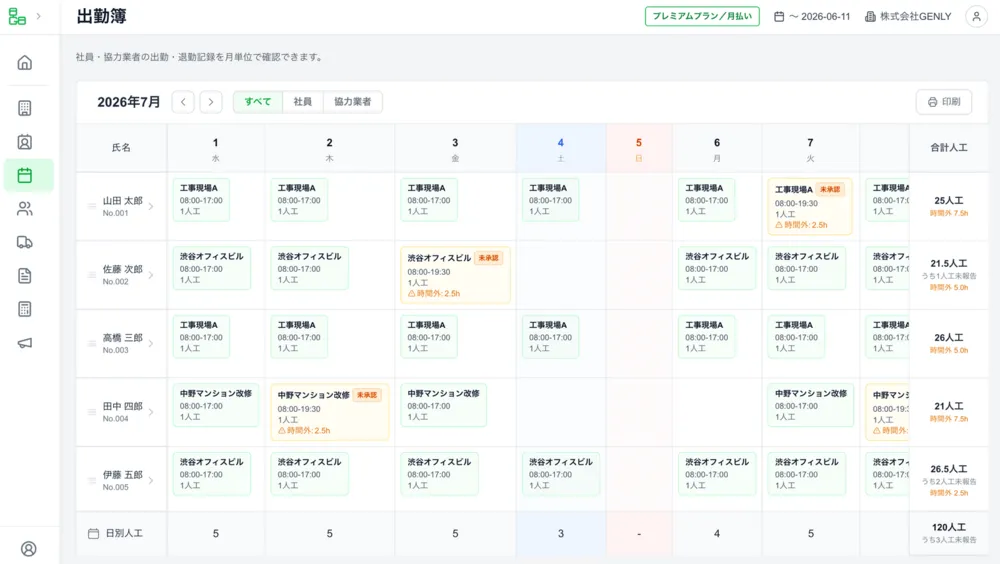Click the 印刷 print button
Viewport: 1000px width, 564px height.
pyautogui.click(x=944, y=102)
